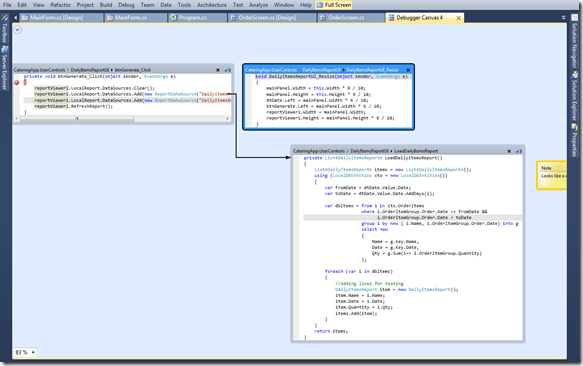Expand the canvas chevron at top-left
583x366 pixels.
17,29
